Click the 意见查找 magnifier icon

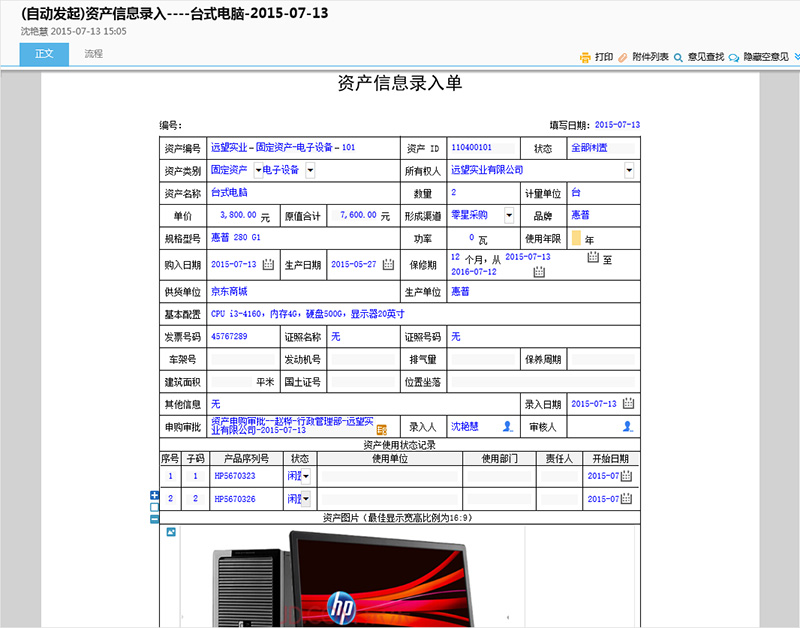678,58
